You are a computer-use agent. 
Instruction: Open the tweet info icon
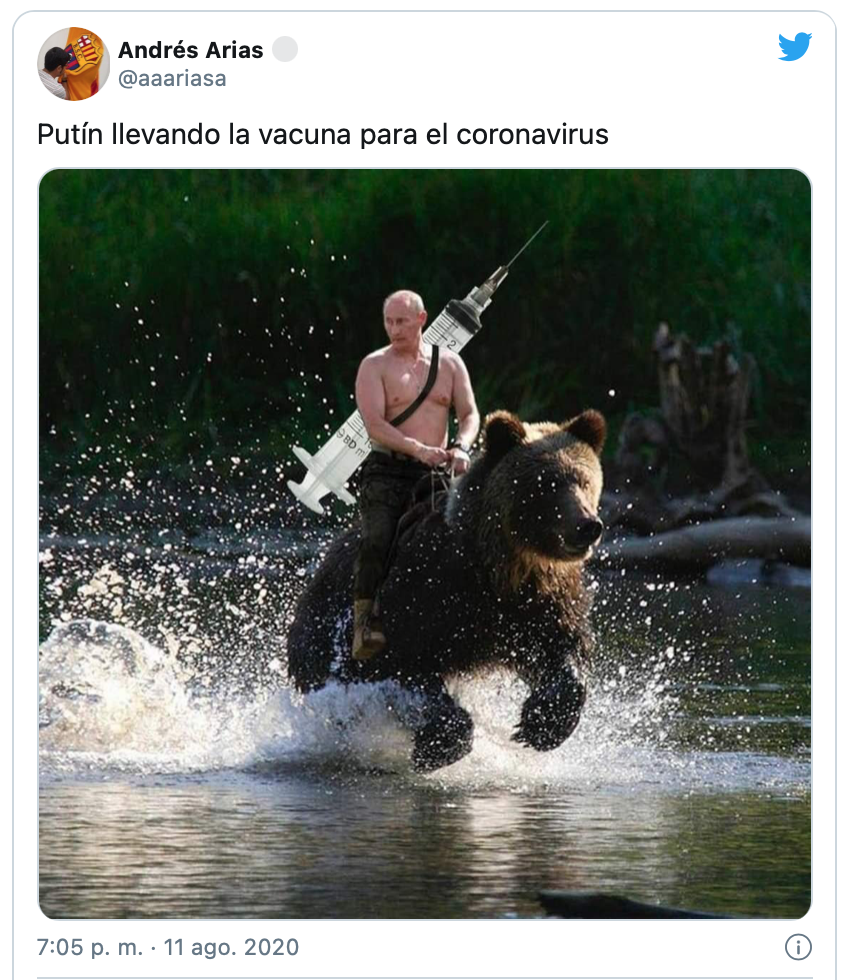pyautogui.click(x=798, y=947)
